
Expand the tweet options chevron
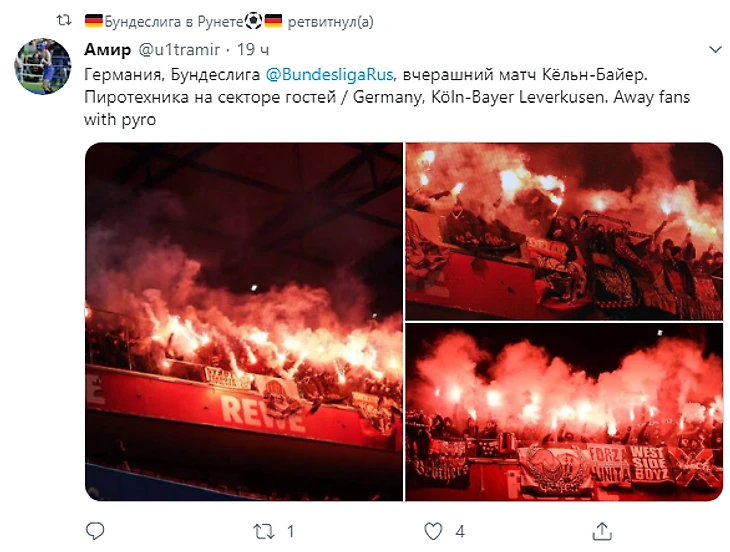point(715,49)
